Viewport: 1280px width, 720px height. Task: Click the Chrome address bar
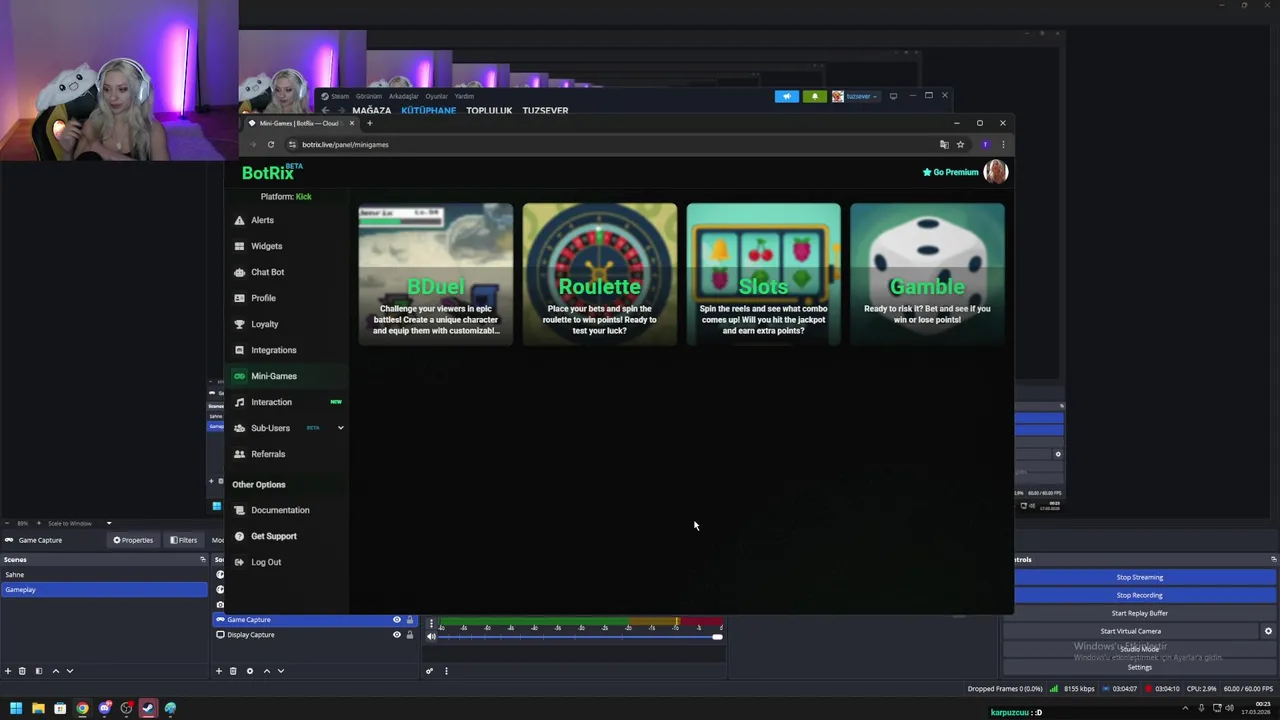point(610,144)
